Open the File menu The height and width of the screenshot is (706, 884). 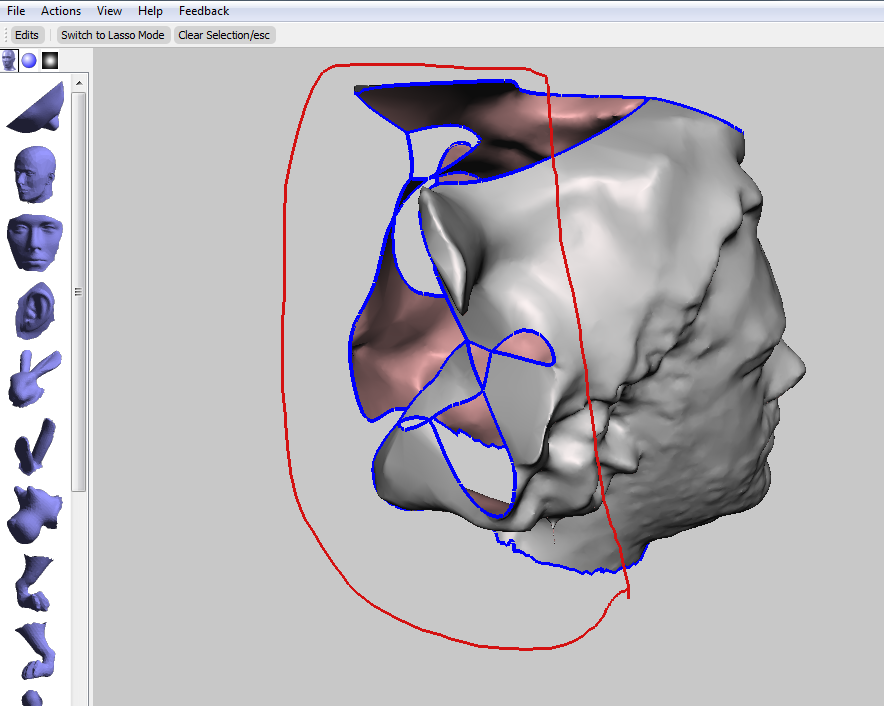[16, 11]
